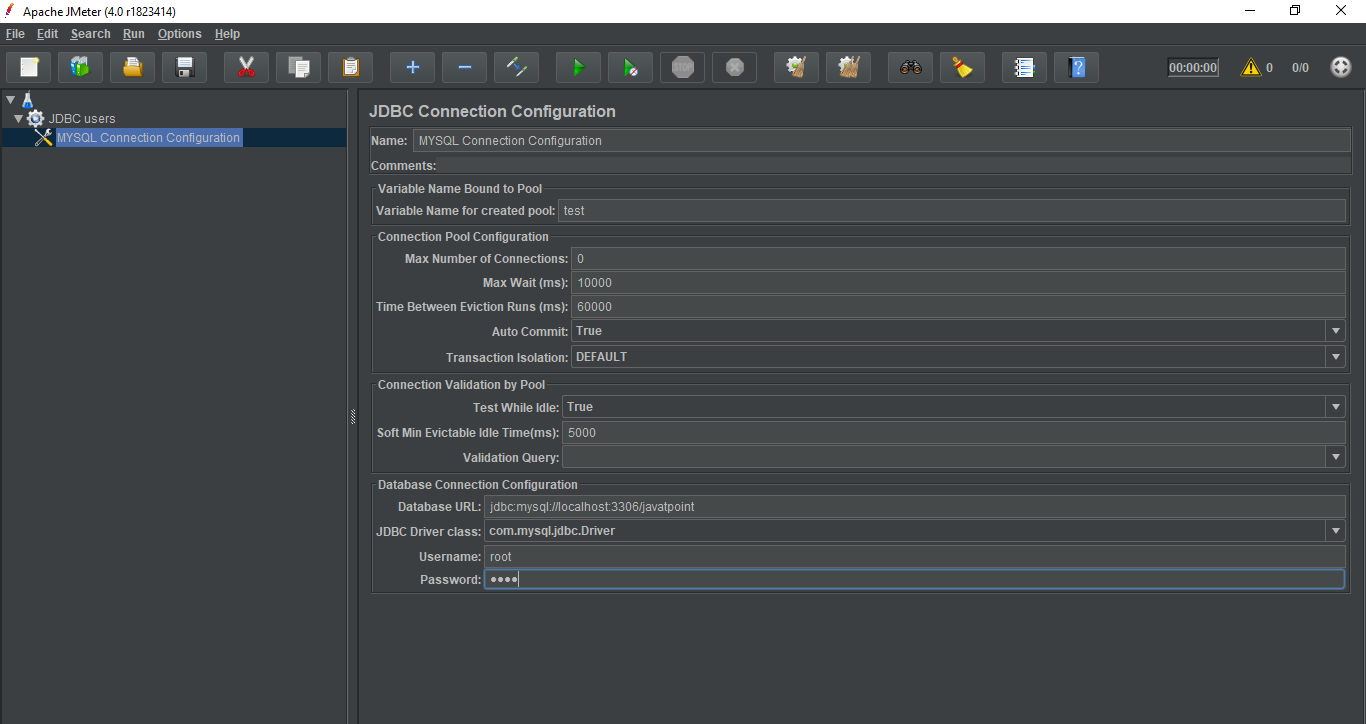Screen dimensions: 1366x724
Task: Open the Help menu
Action: (227, 34)
